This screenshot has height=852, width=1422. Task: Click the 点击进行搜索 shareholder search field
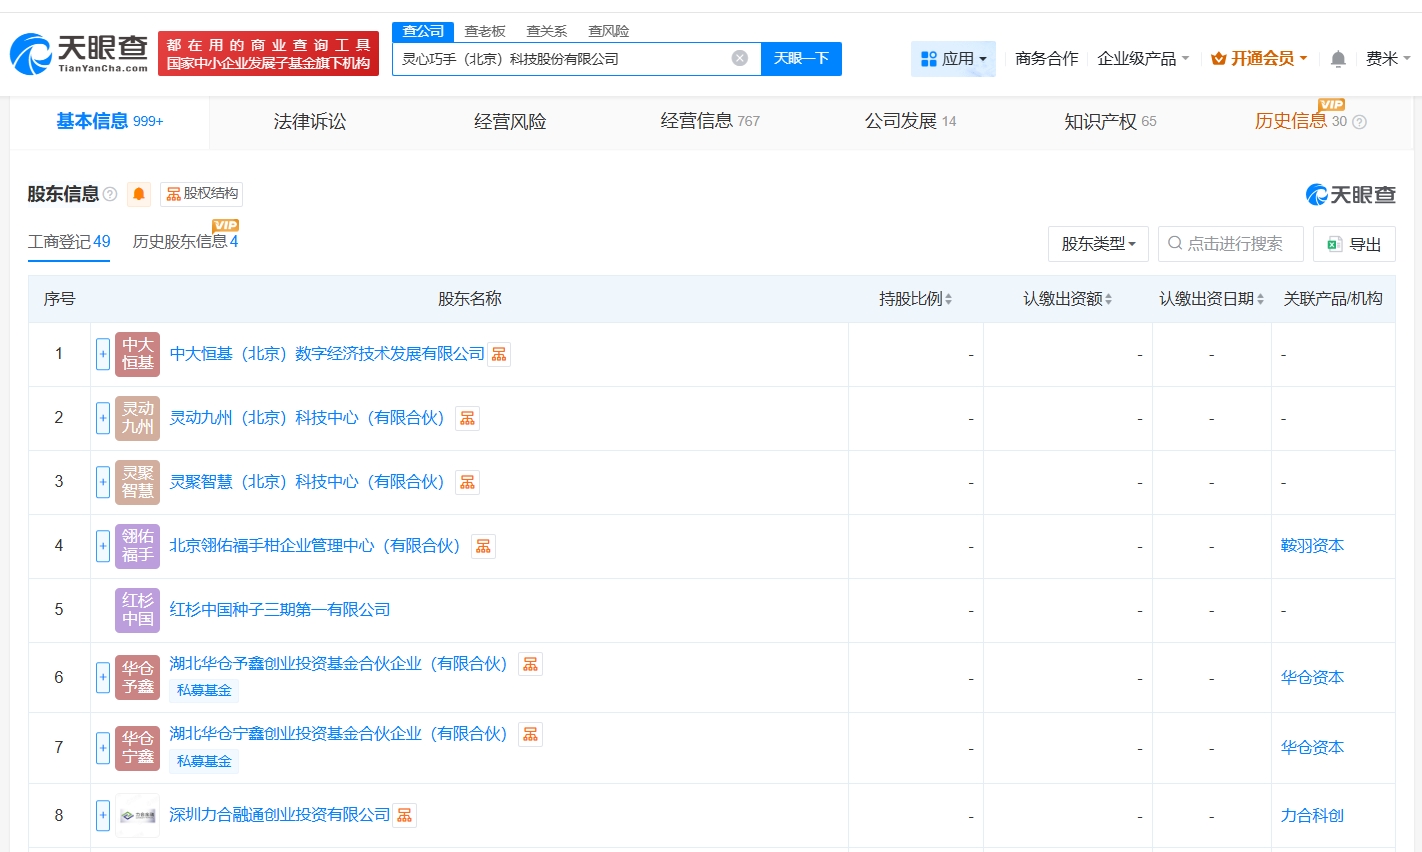coord(1231,244)
